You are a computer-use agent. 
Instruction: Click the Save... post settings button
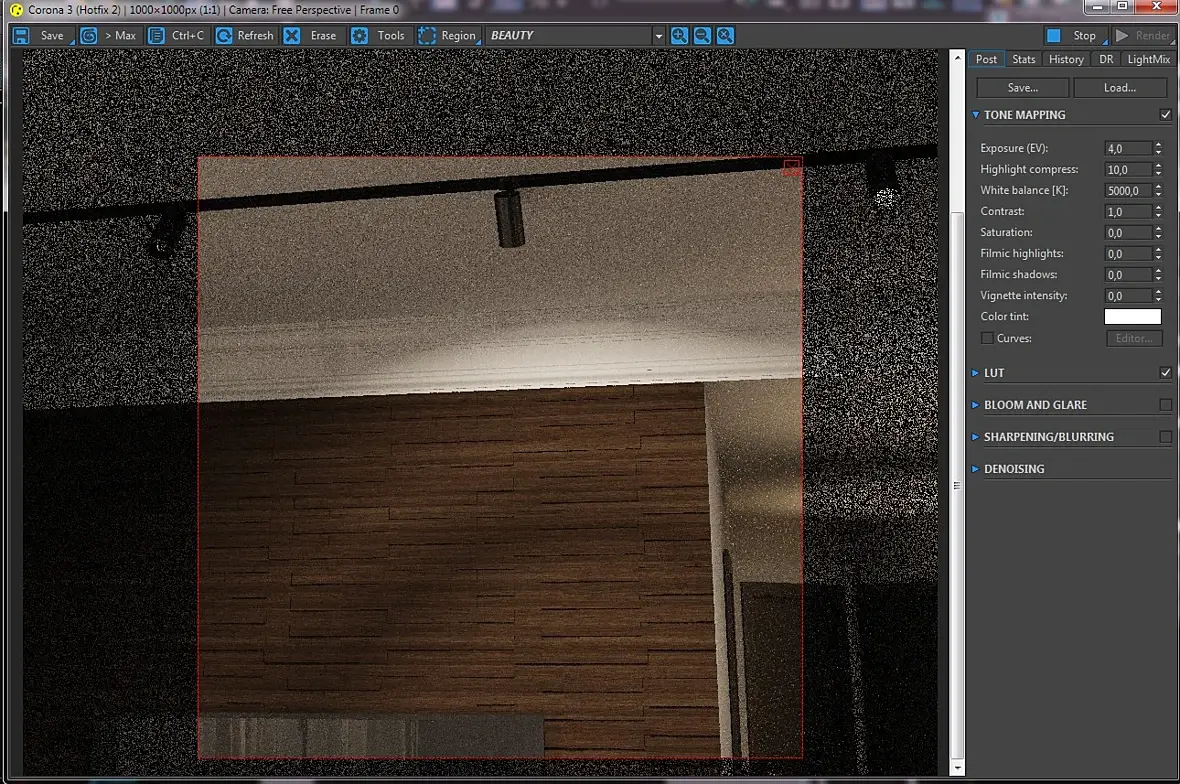pos(1023,88)
